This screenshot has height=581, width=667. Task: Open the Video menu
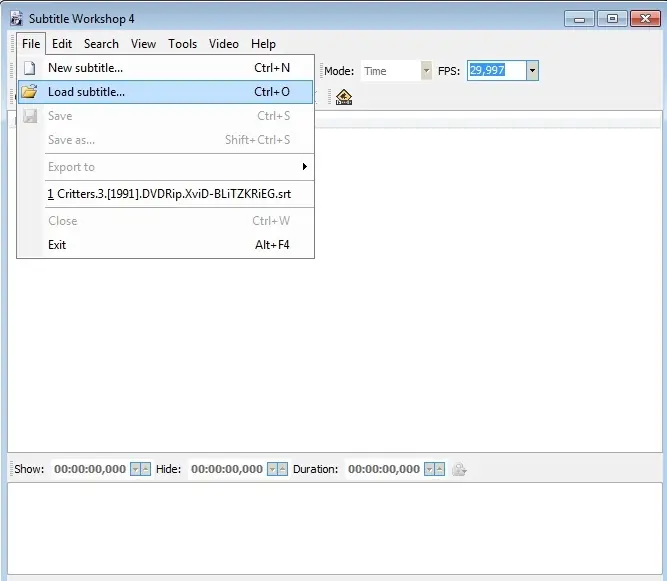(224, 44)
